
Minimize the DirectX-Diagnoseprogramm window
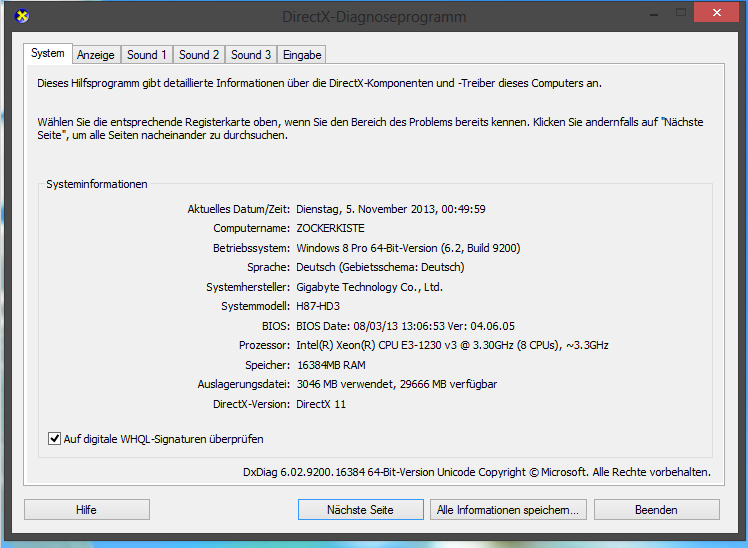(x=654, y=13)
